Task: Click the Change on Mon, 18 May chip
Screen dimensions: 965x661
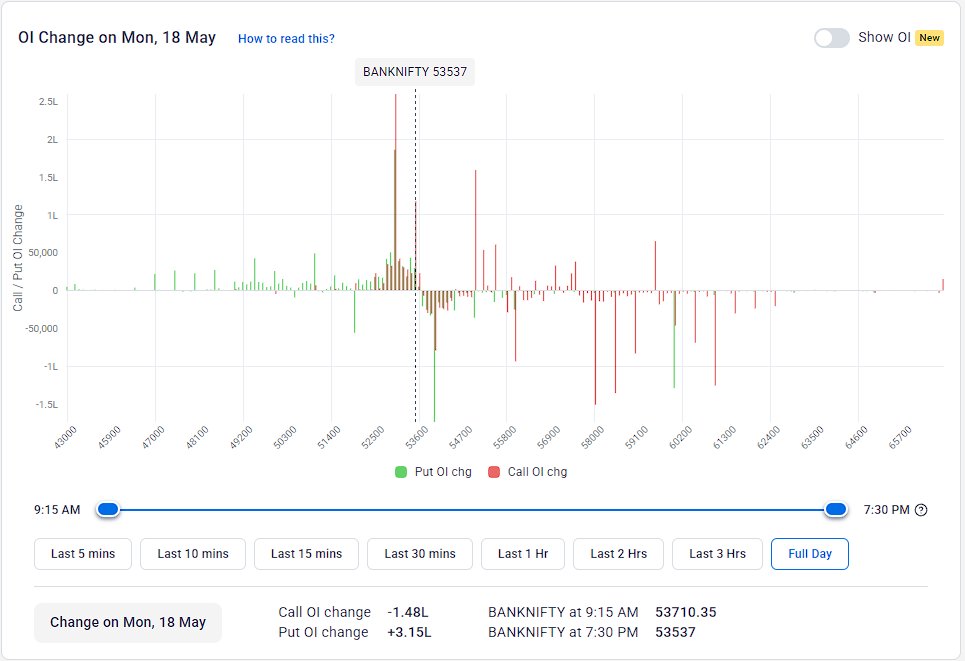Action: click(x=128, y=622)
